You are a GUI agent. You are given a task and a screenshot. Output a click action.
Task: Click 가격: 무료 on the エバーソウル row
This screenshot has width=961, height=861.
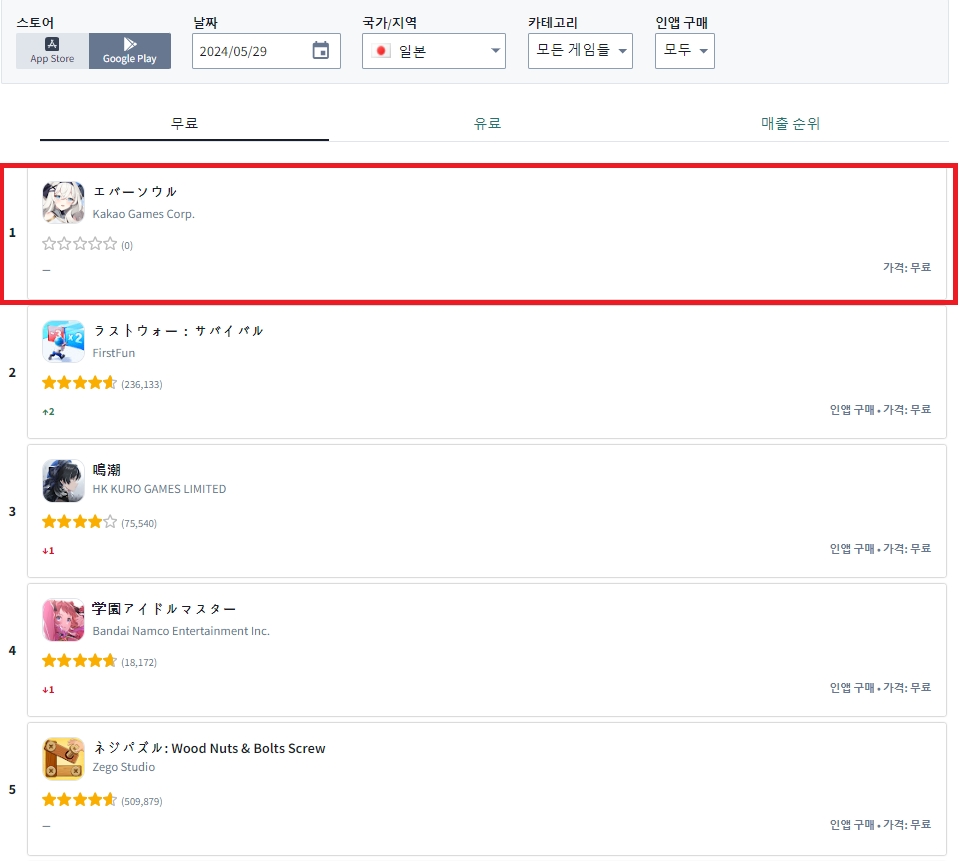click(x=907, y=267)
